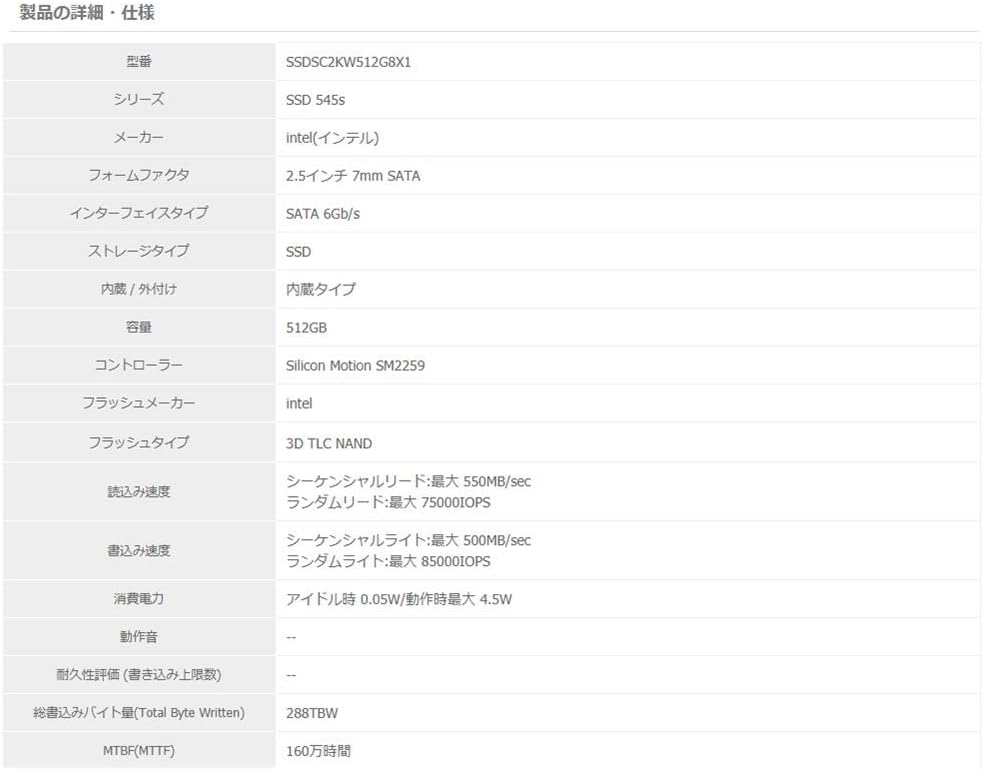Select 総書込みバイト量(Total Byte Written) label
Image resolution: width=983 pixels, height=770 pixels.
139,712
